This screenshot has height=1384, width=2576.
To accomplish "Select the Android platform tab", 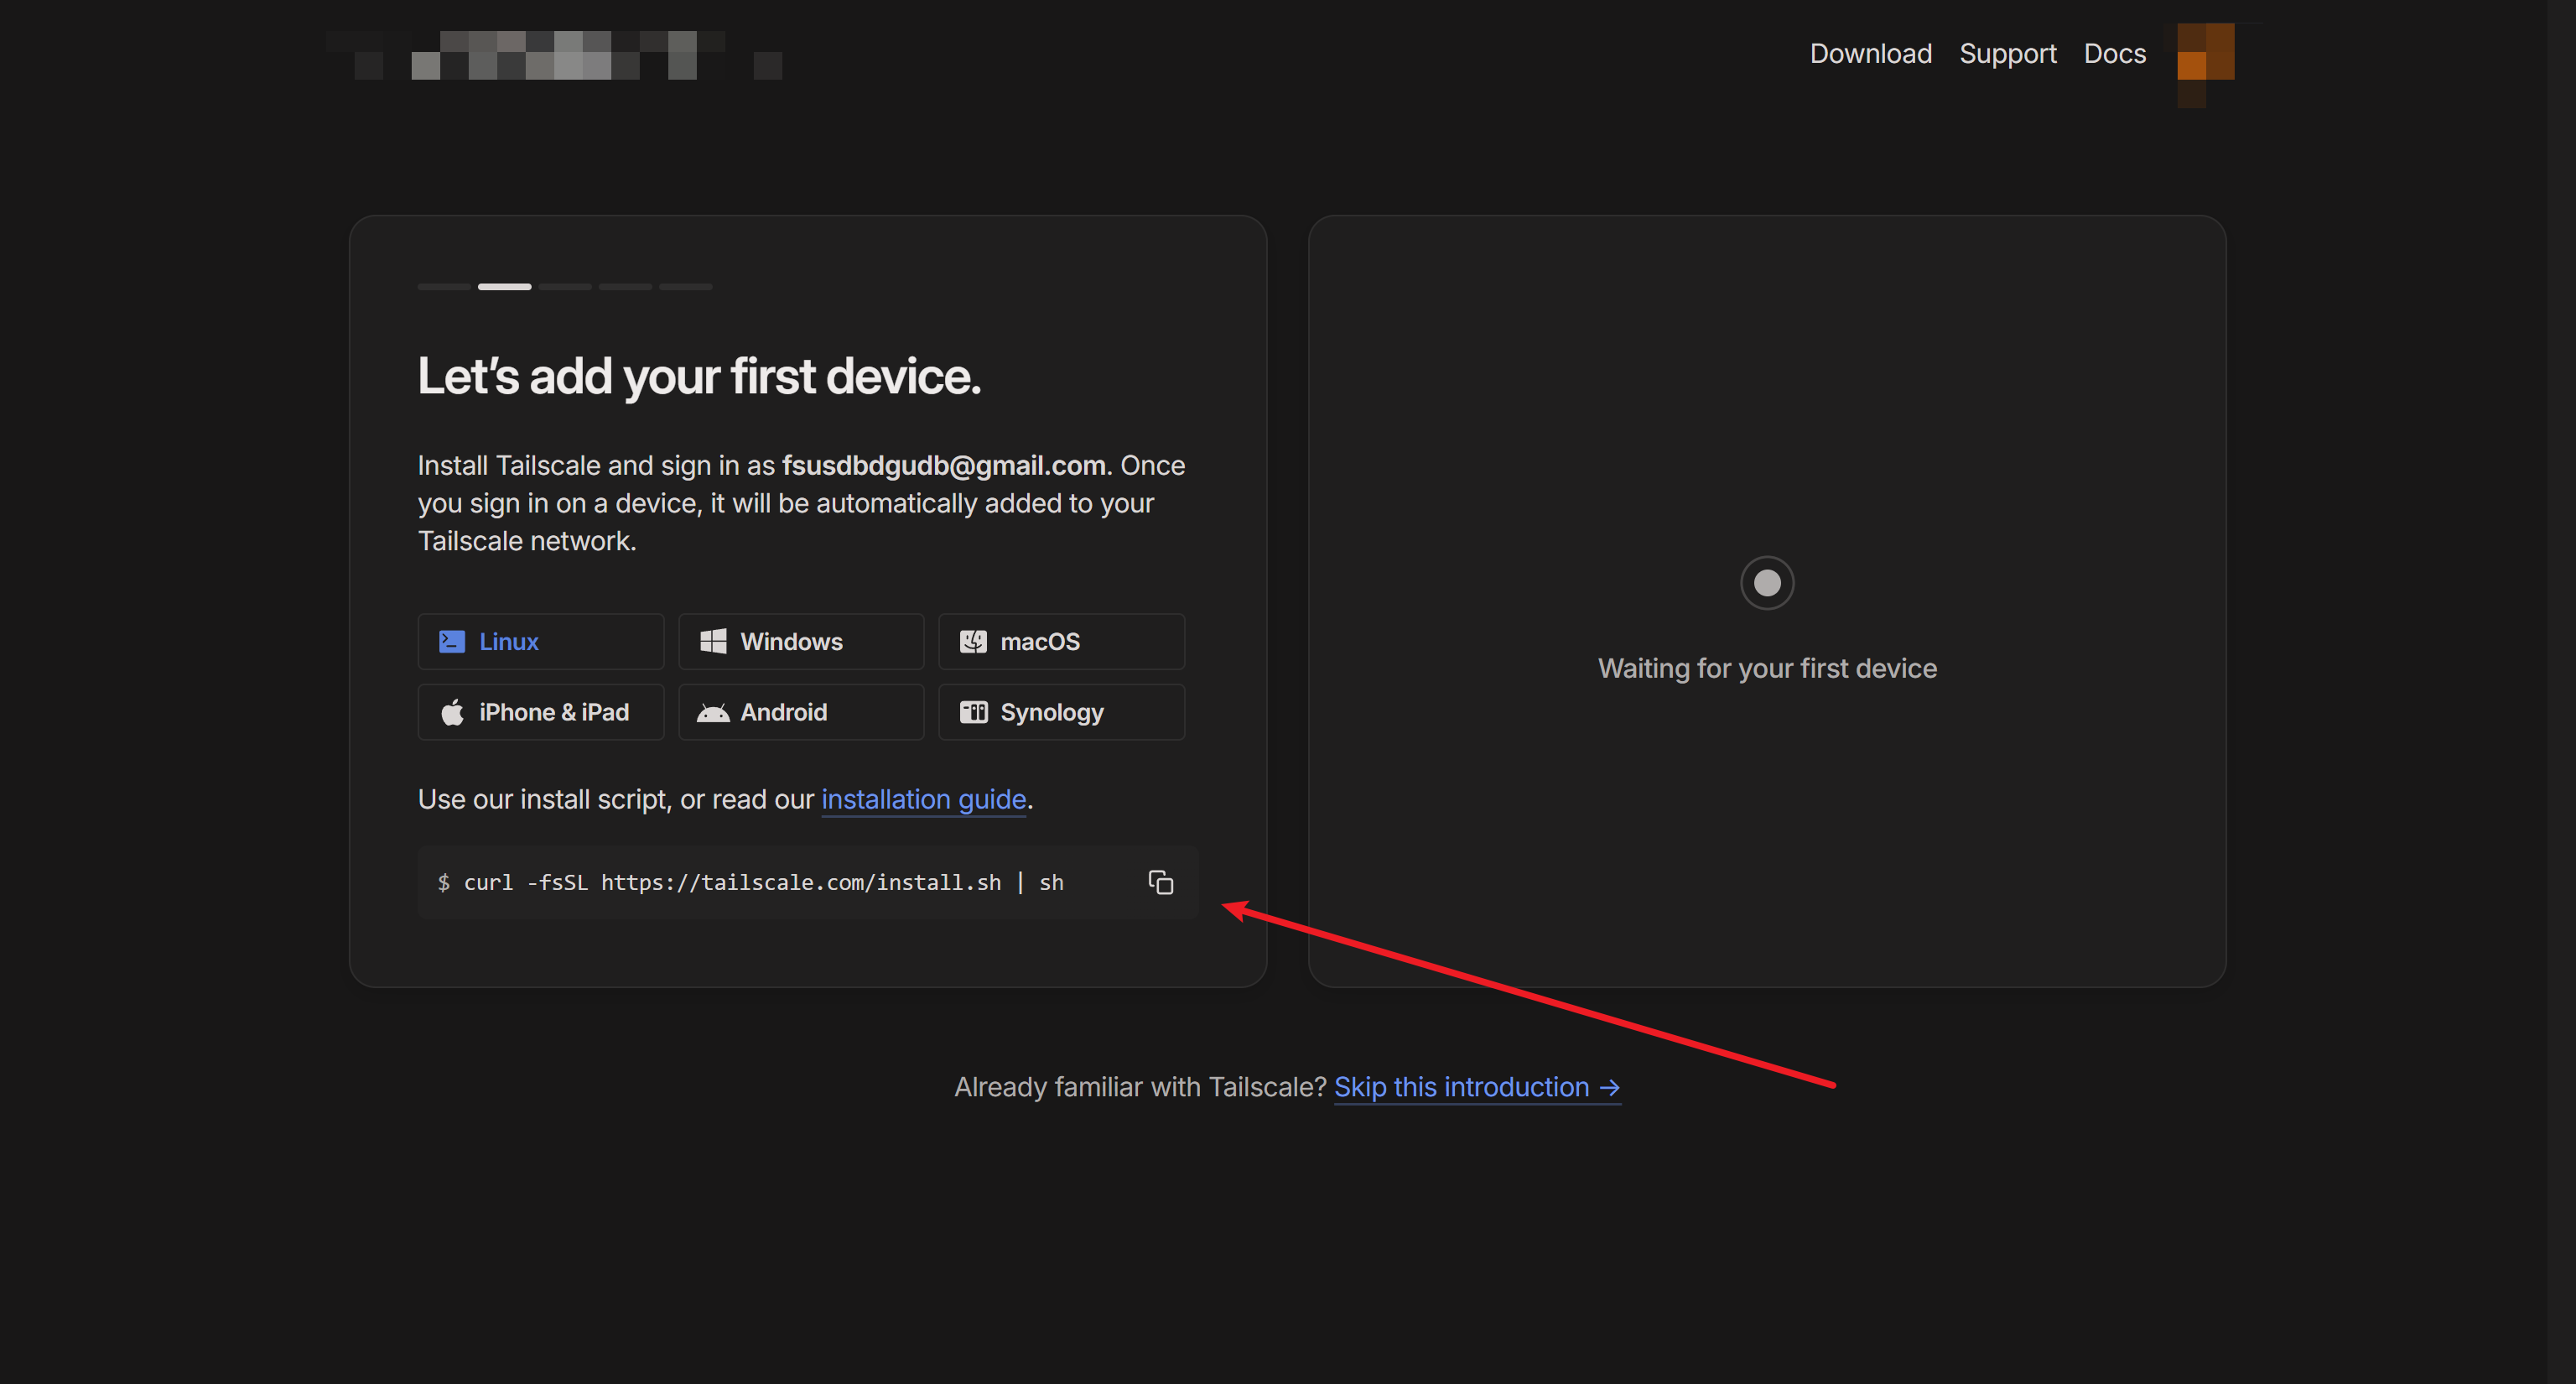I will click(801, 712).
